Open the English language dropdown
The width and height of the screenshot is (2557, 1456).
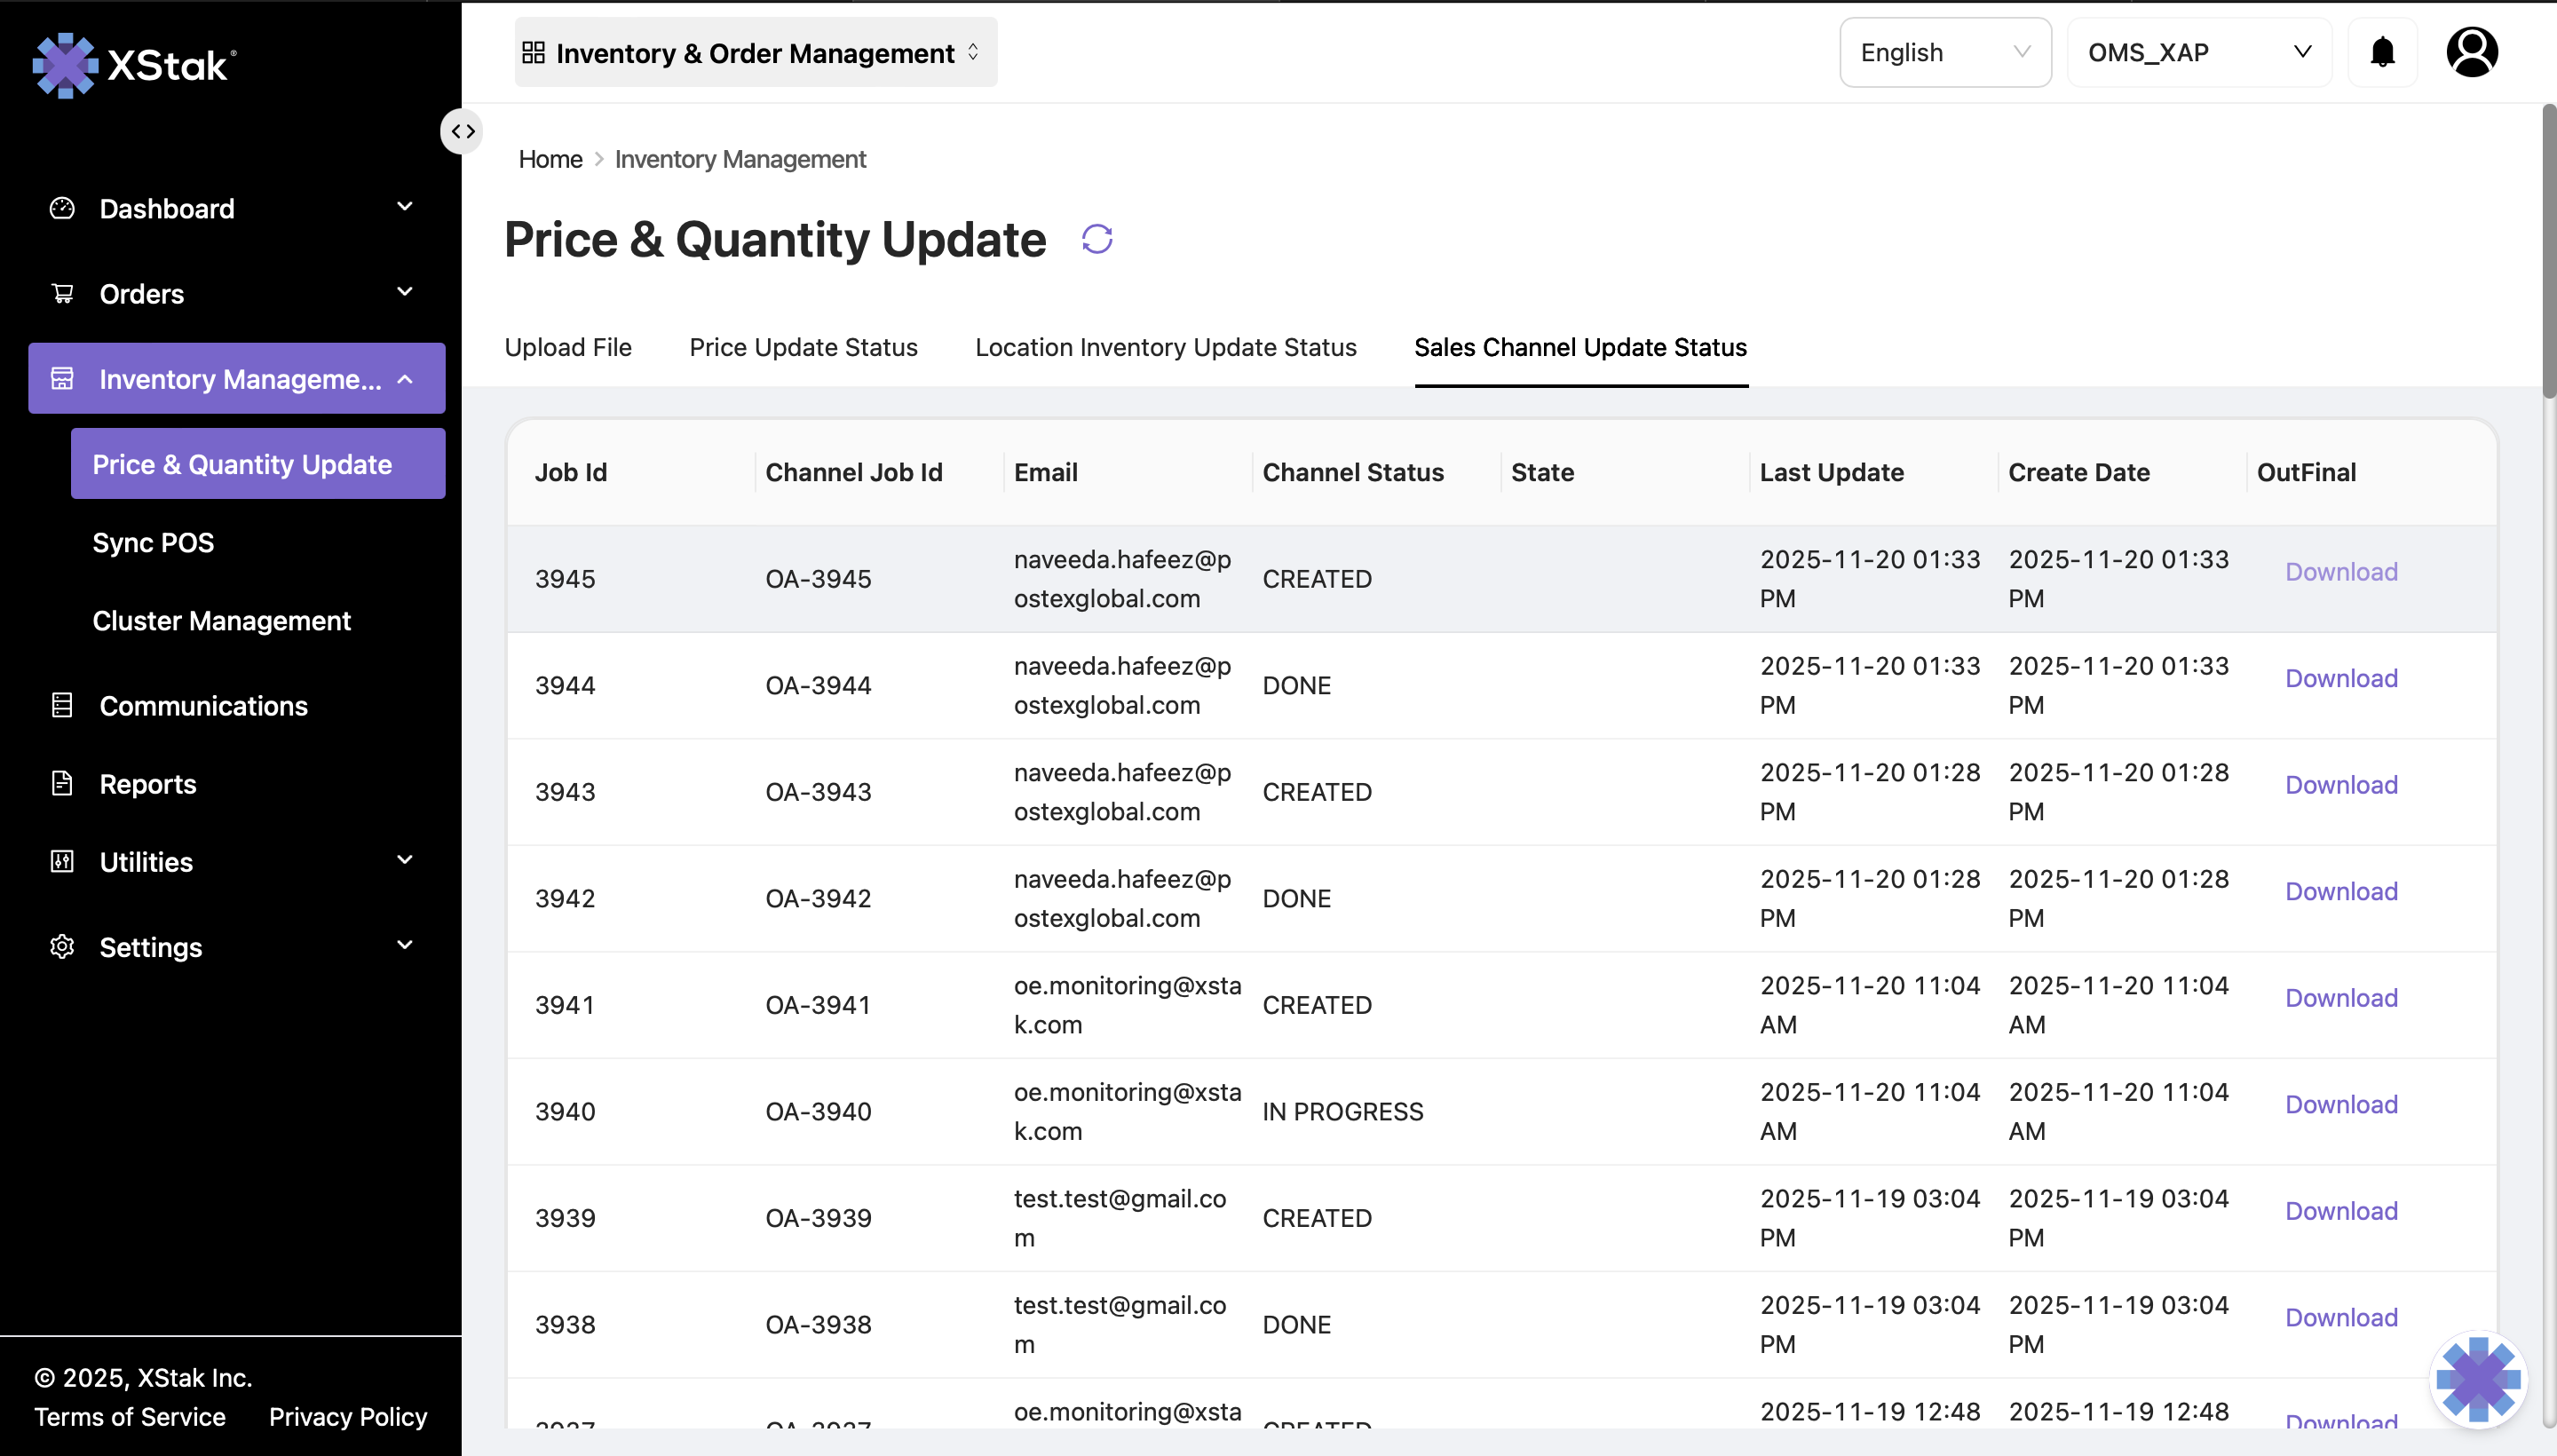[x=1944, y=51]
